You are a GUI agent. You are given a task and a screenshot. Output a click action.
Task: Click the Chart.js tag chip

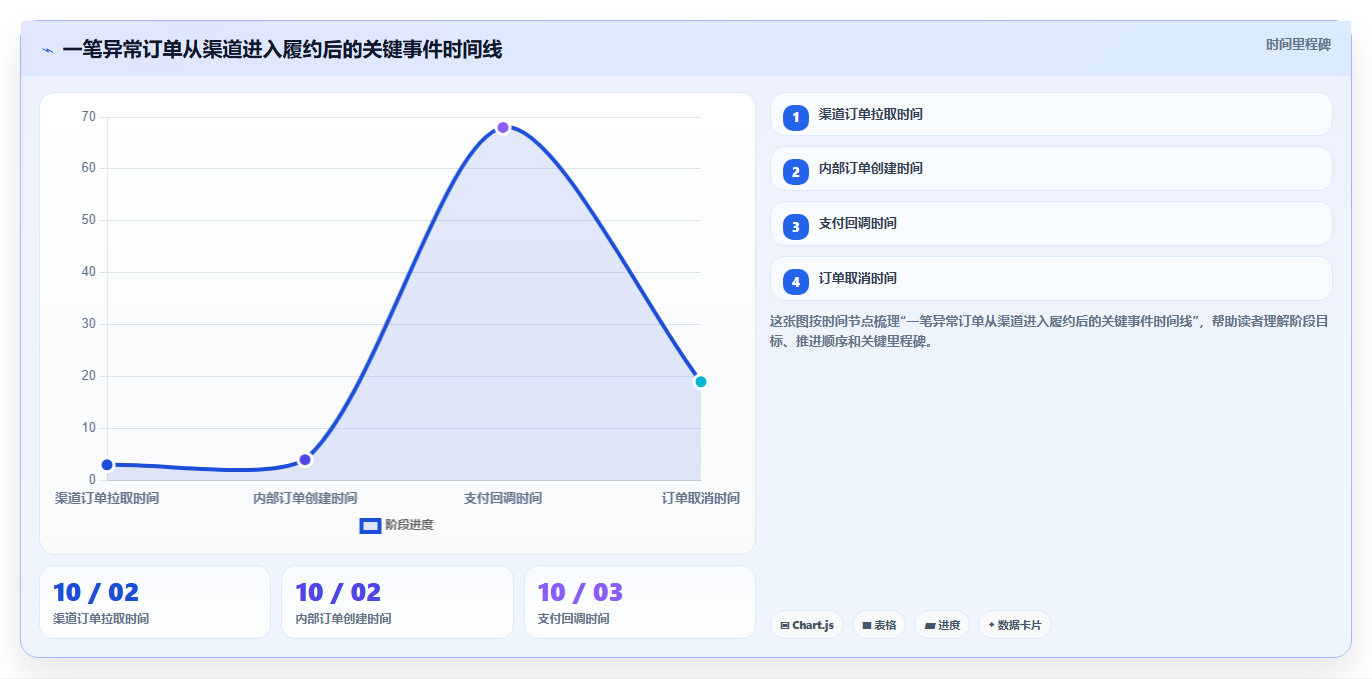tap(807, 625)
